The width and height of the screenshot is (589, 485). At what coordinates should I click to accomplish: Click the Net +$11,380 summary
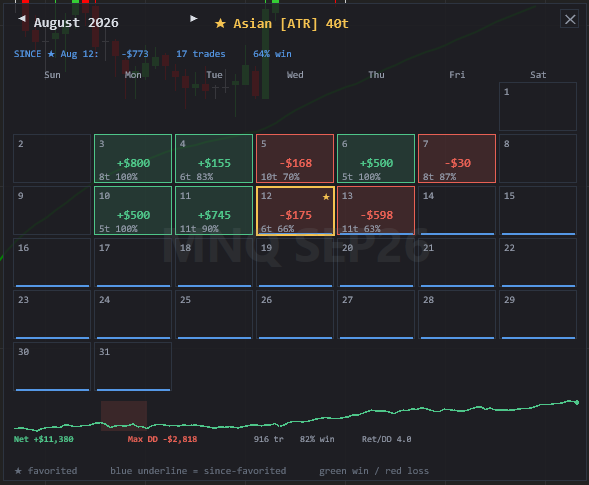(44, 439)
